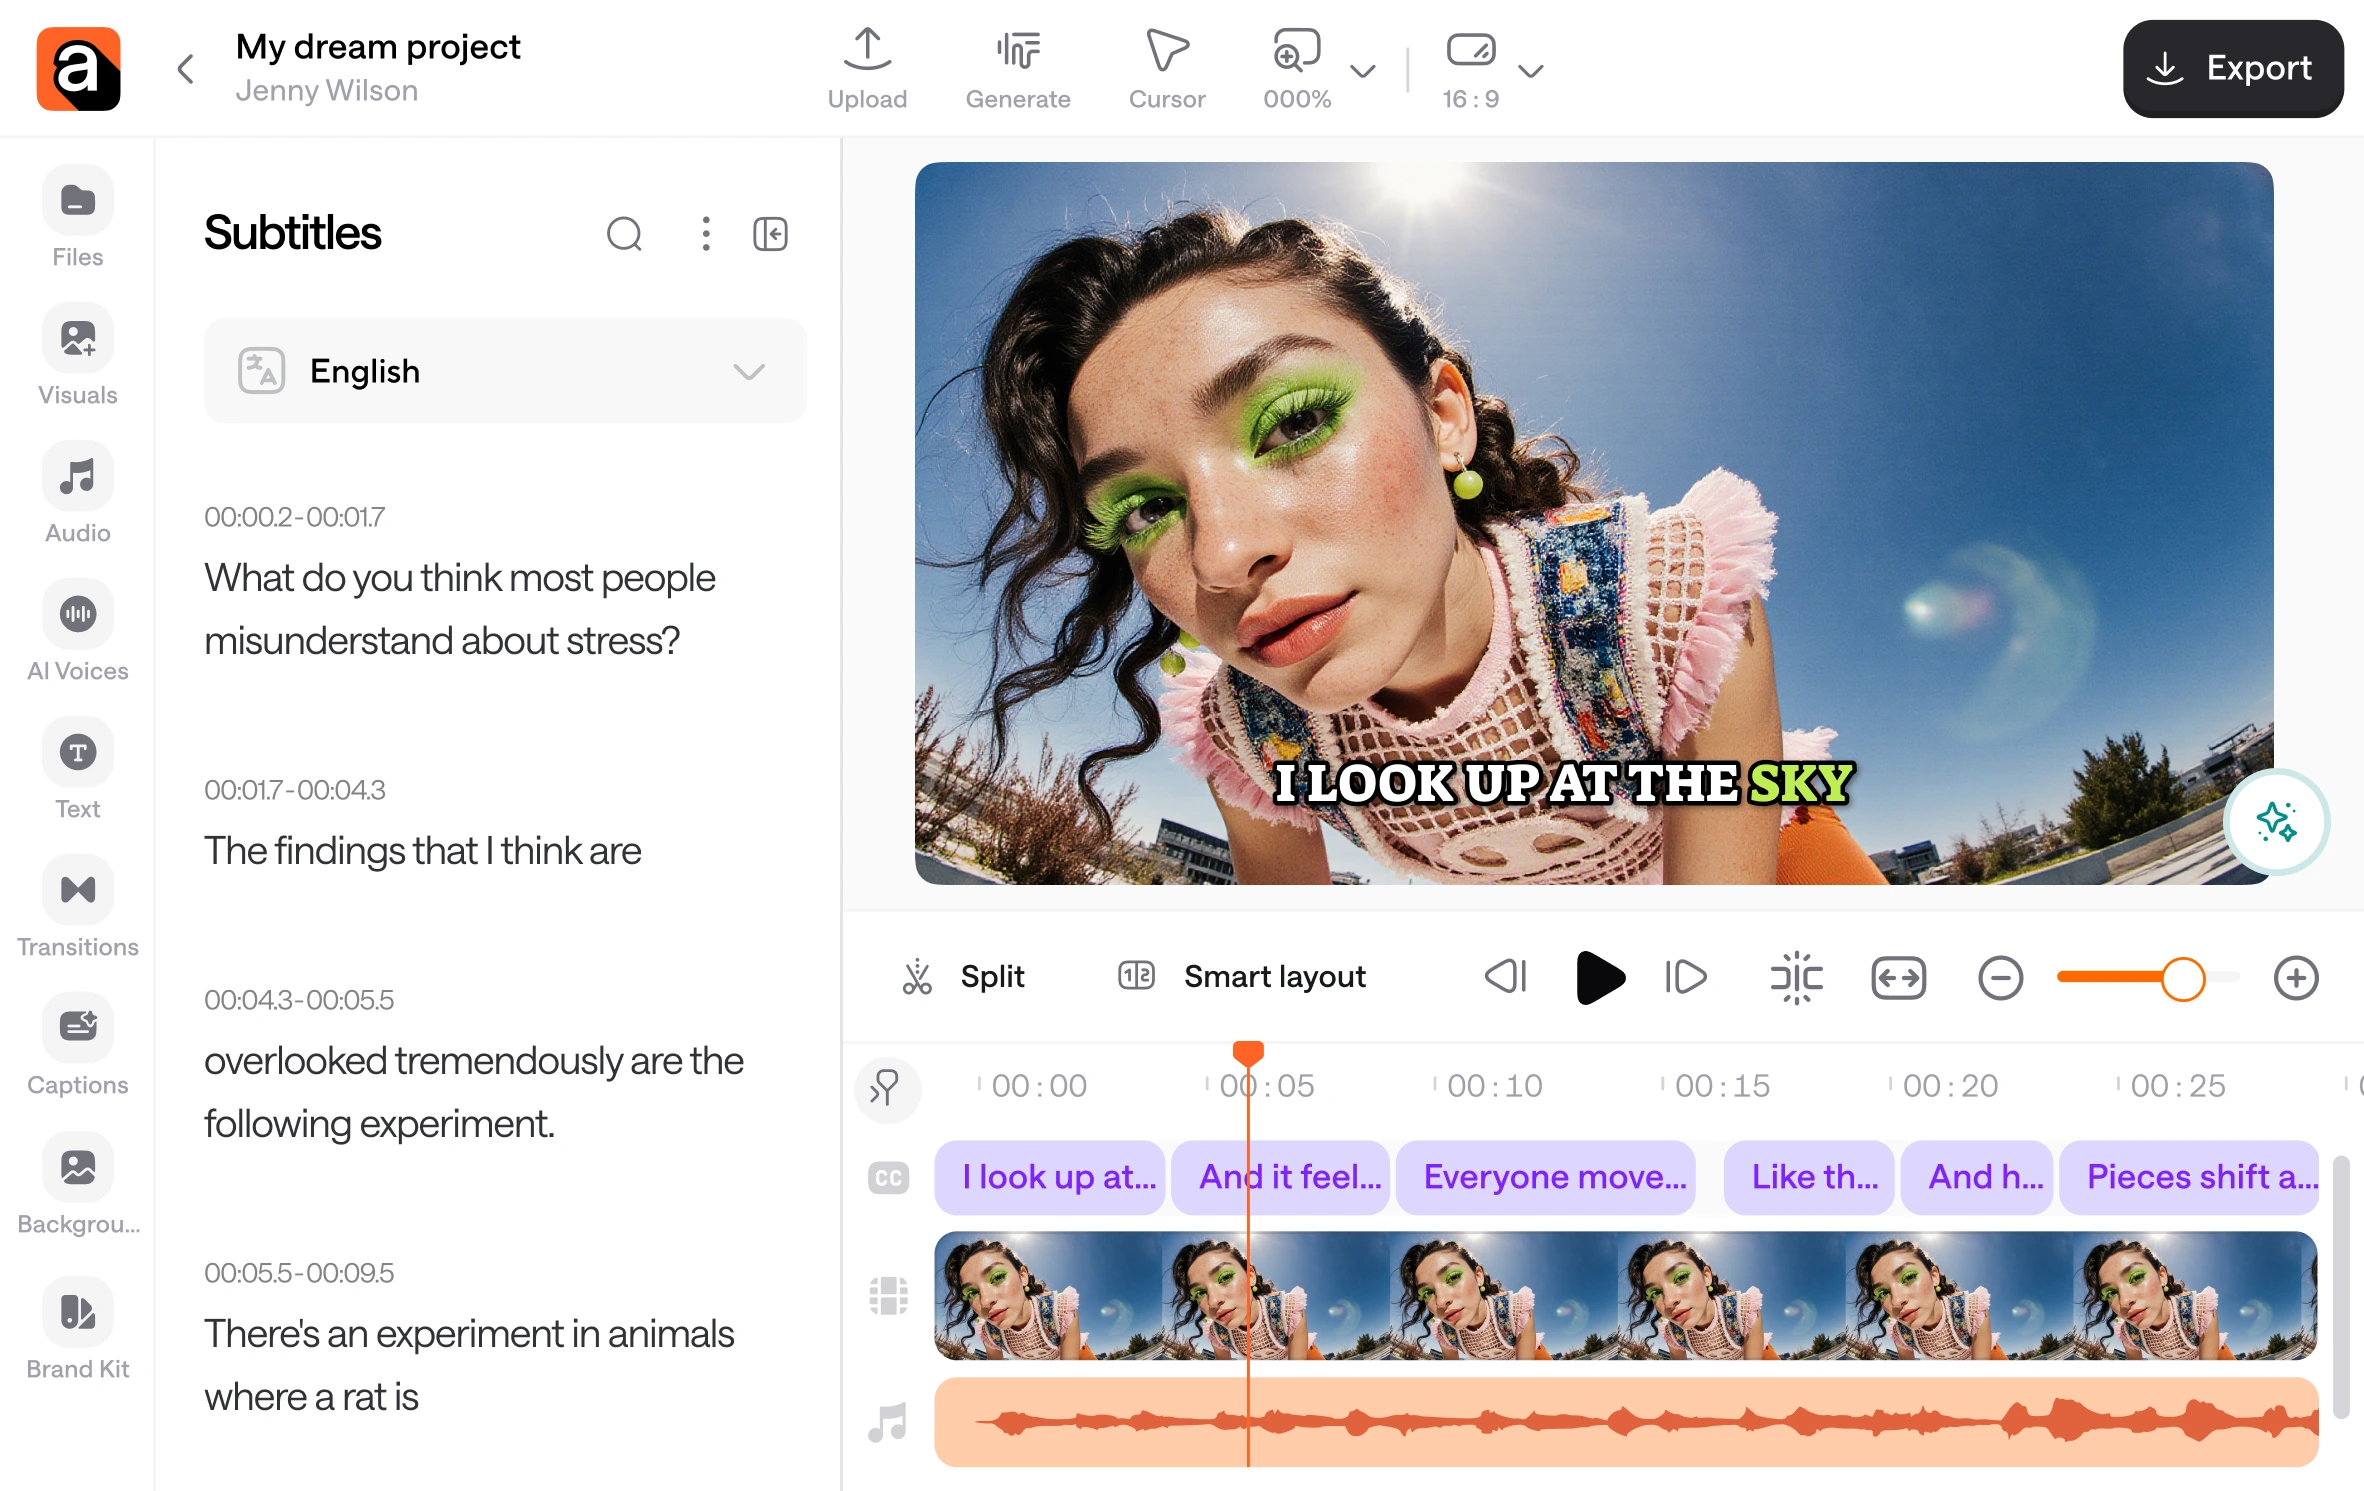Open the zoom percentage dropdown chevron
Image resolution: width=2364 pixels, height=1491 pixels.
coord(1362,71)
